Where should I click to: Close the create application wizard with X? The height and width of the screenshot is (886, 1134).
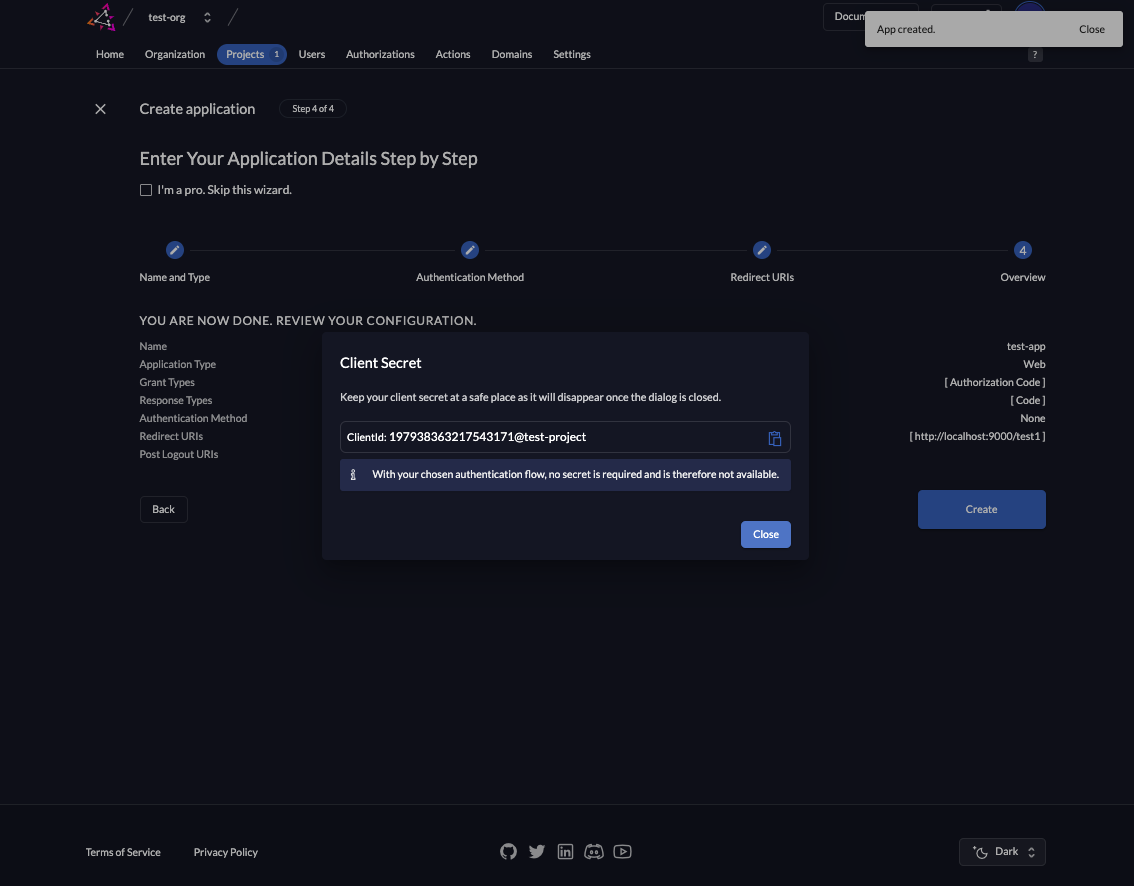tap(101, 109)
